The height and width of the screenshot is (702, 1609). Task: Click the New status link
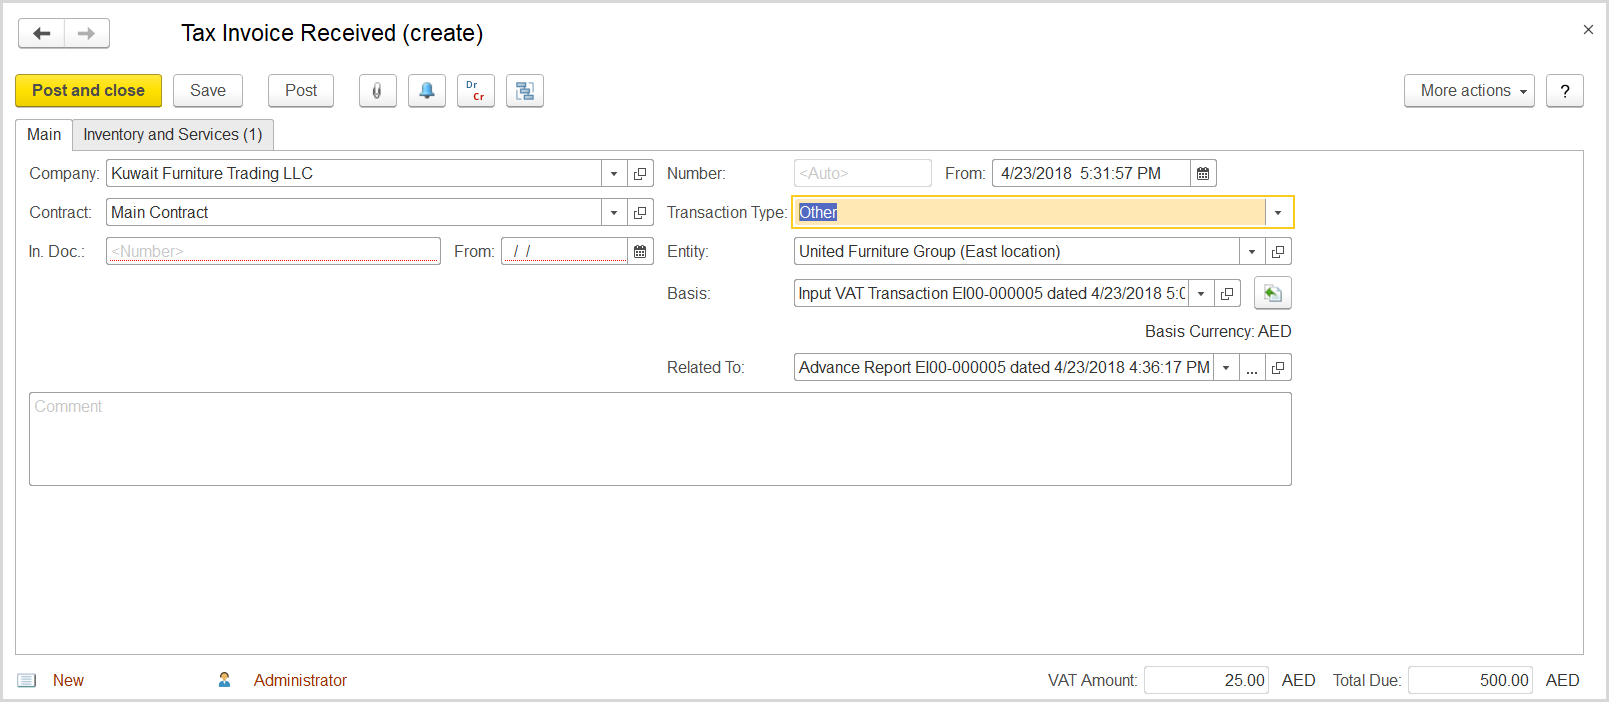pos(68,680)
